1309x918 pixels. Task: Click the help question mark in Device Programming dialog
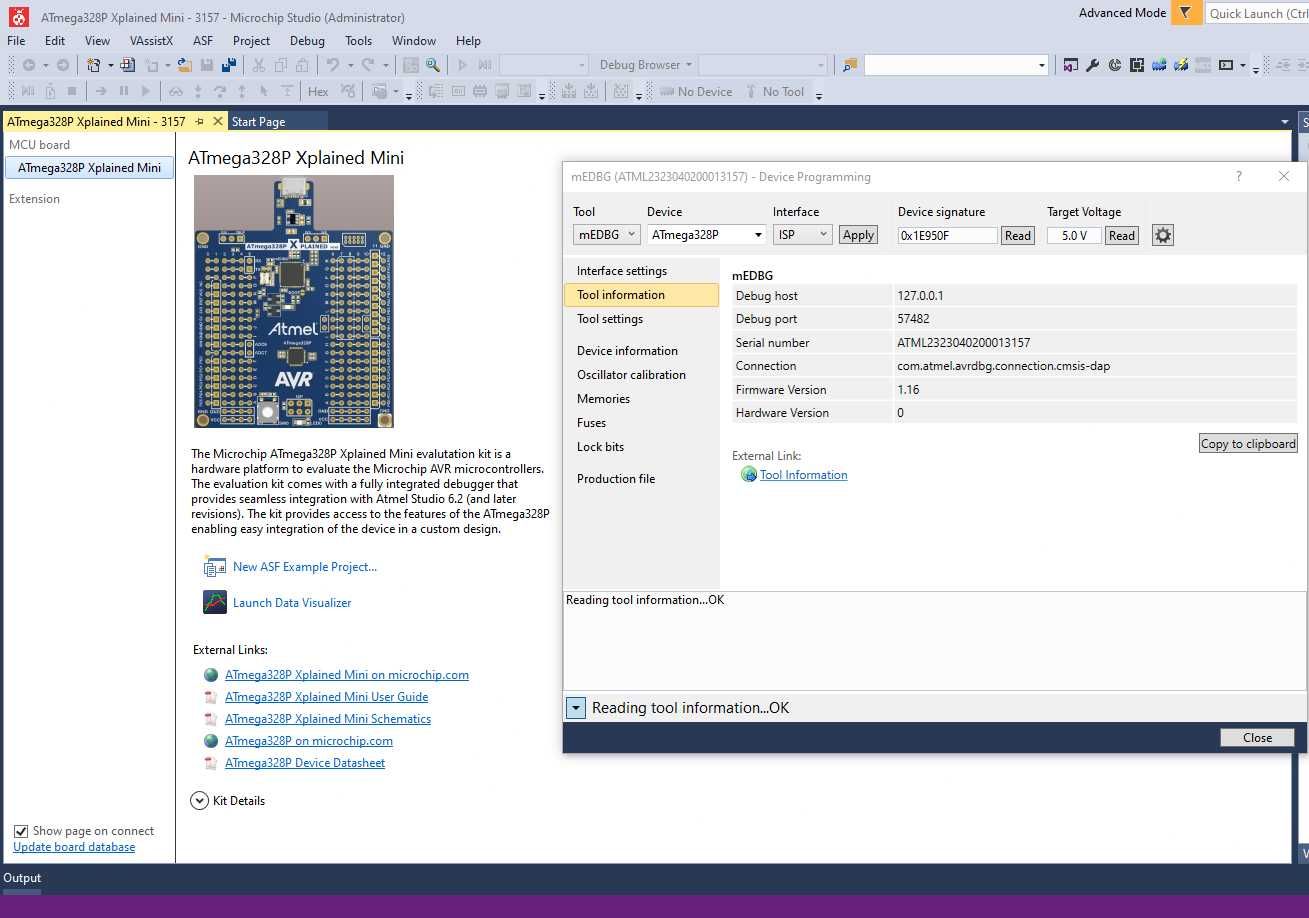(1239, 176)
